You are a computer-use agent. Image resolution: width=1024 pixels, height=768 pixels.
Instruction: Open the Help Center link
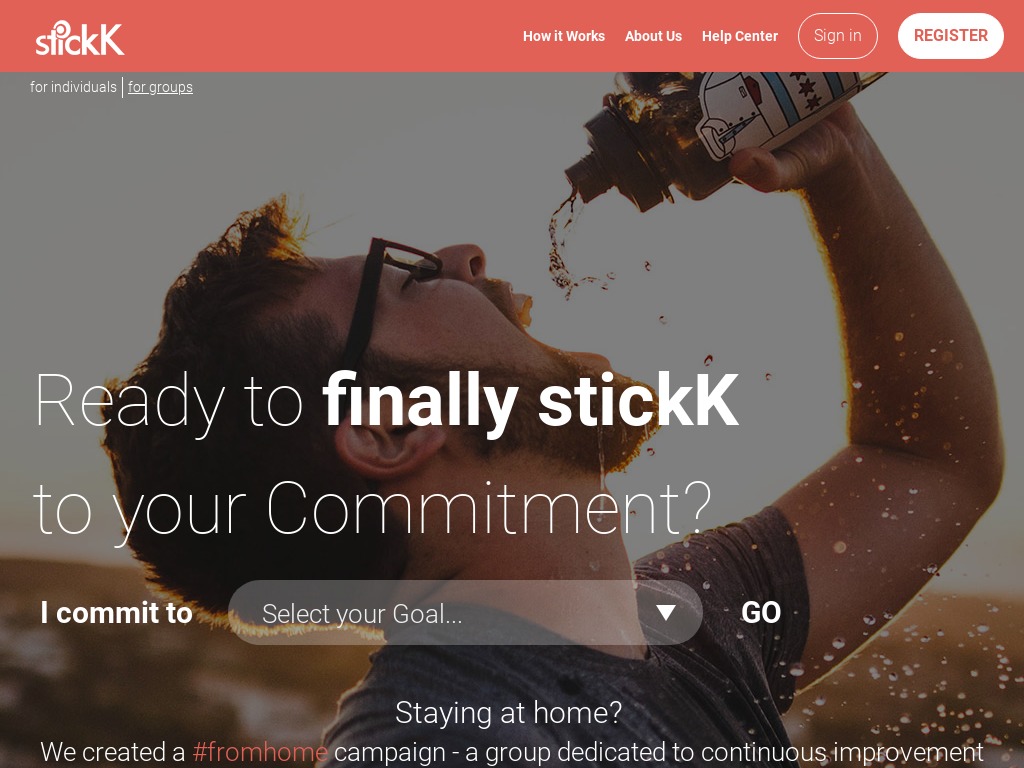point(740,36)
